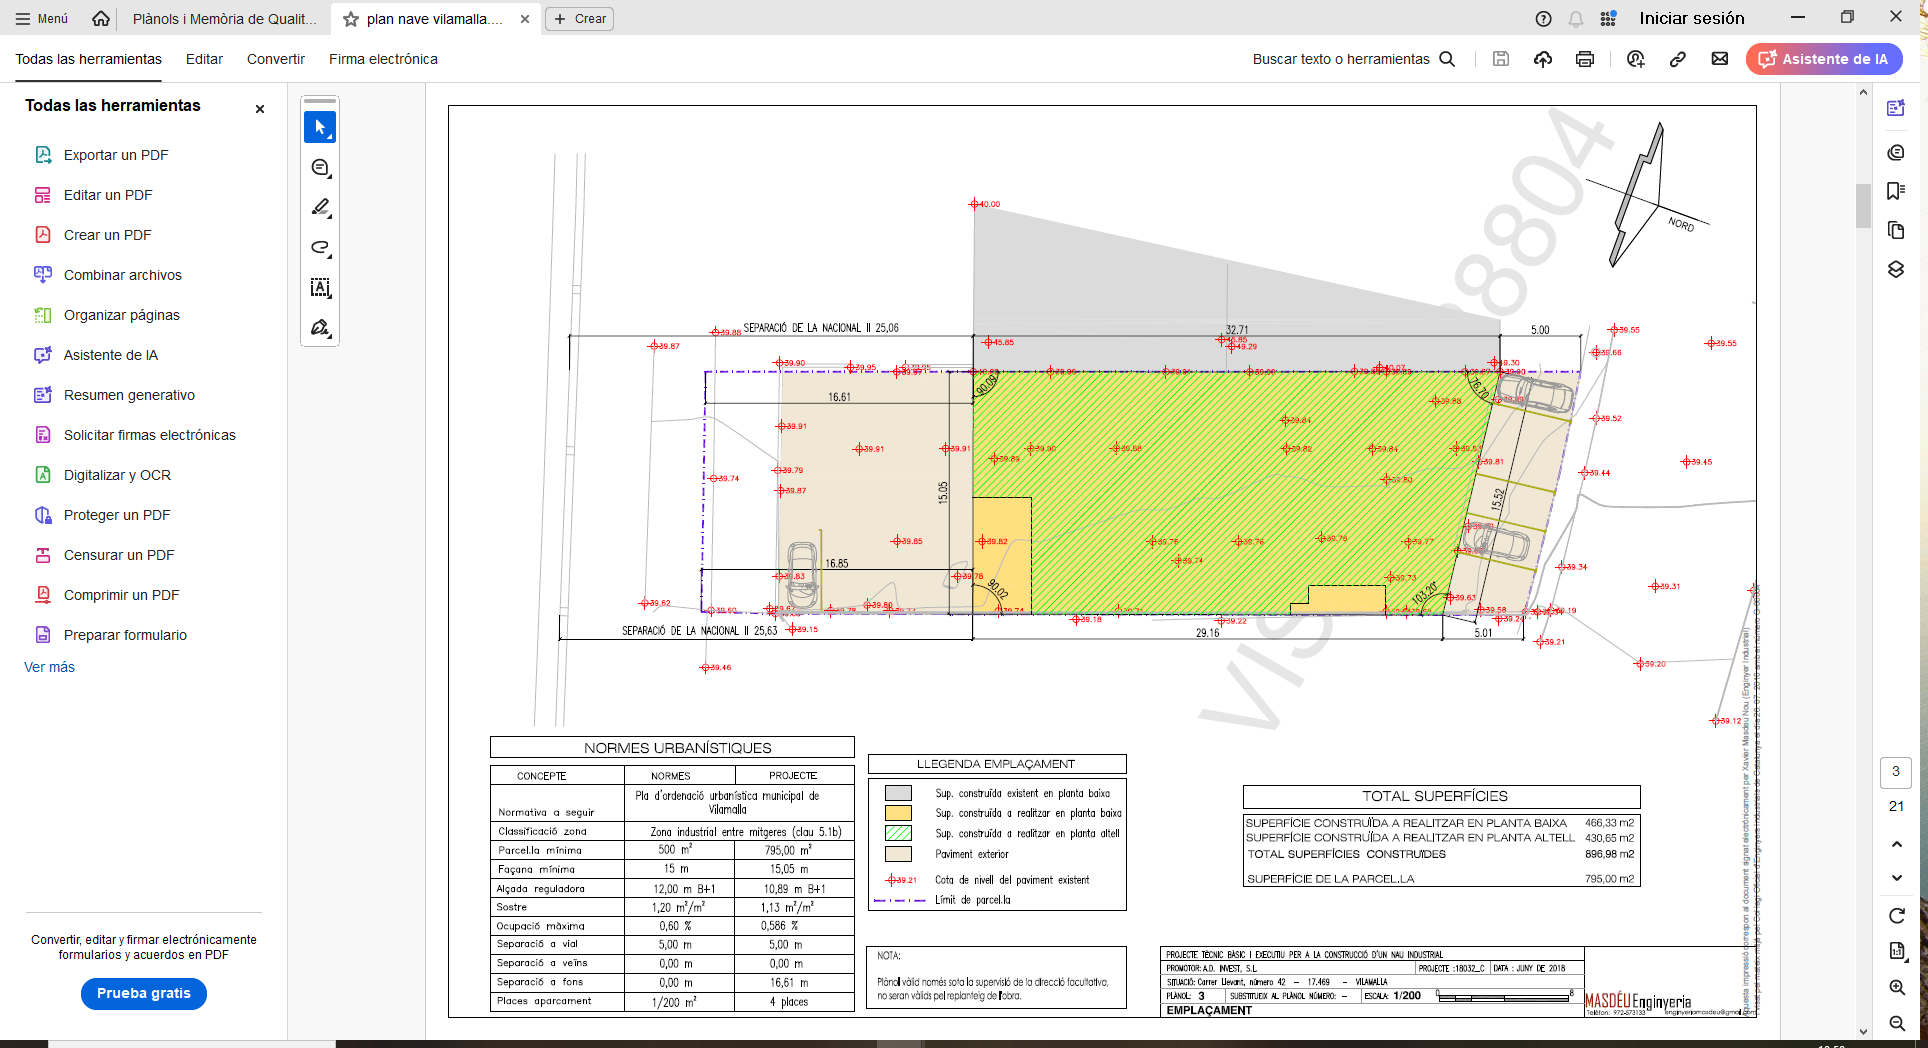This screenshot has height=1048, width=1928.
Task: Click the zoom in magnifier icon
Action: point(1896,987)
